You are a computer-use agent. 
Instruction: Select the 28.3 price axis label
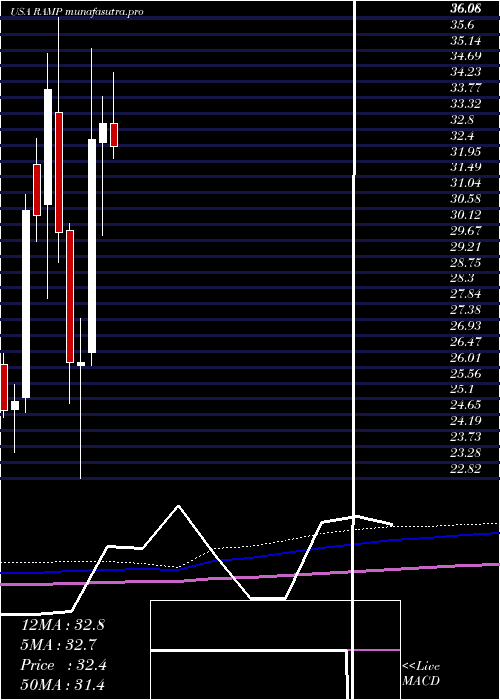pyautogui.click(x=462, y=278)
